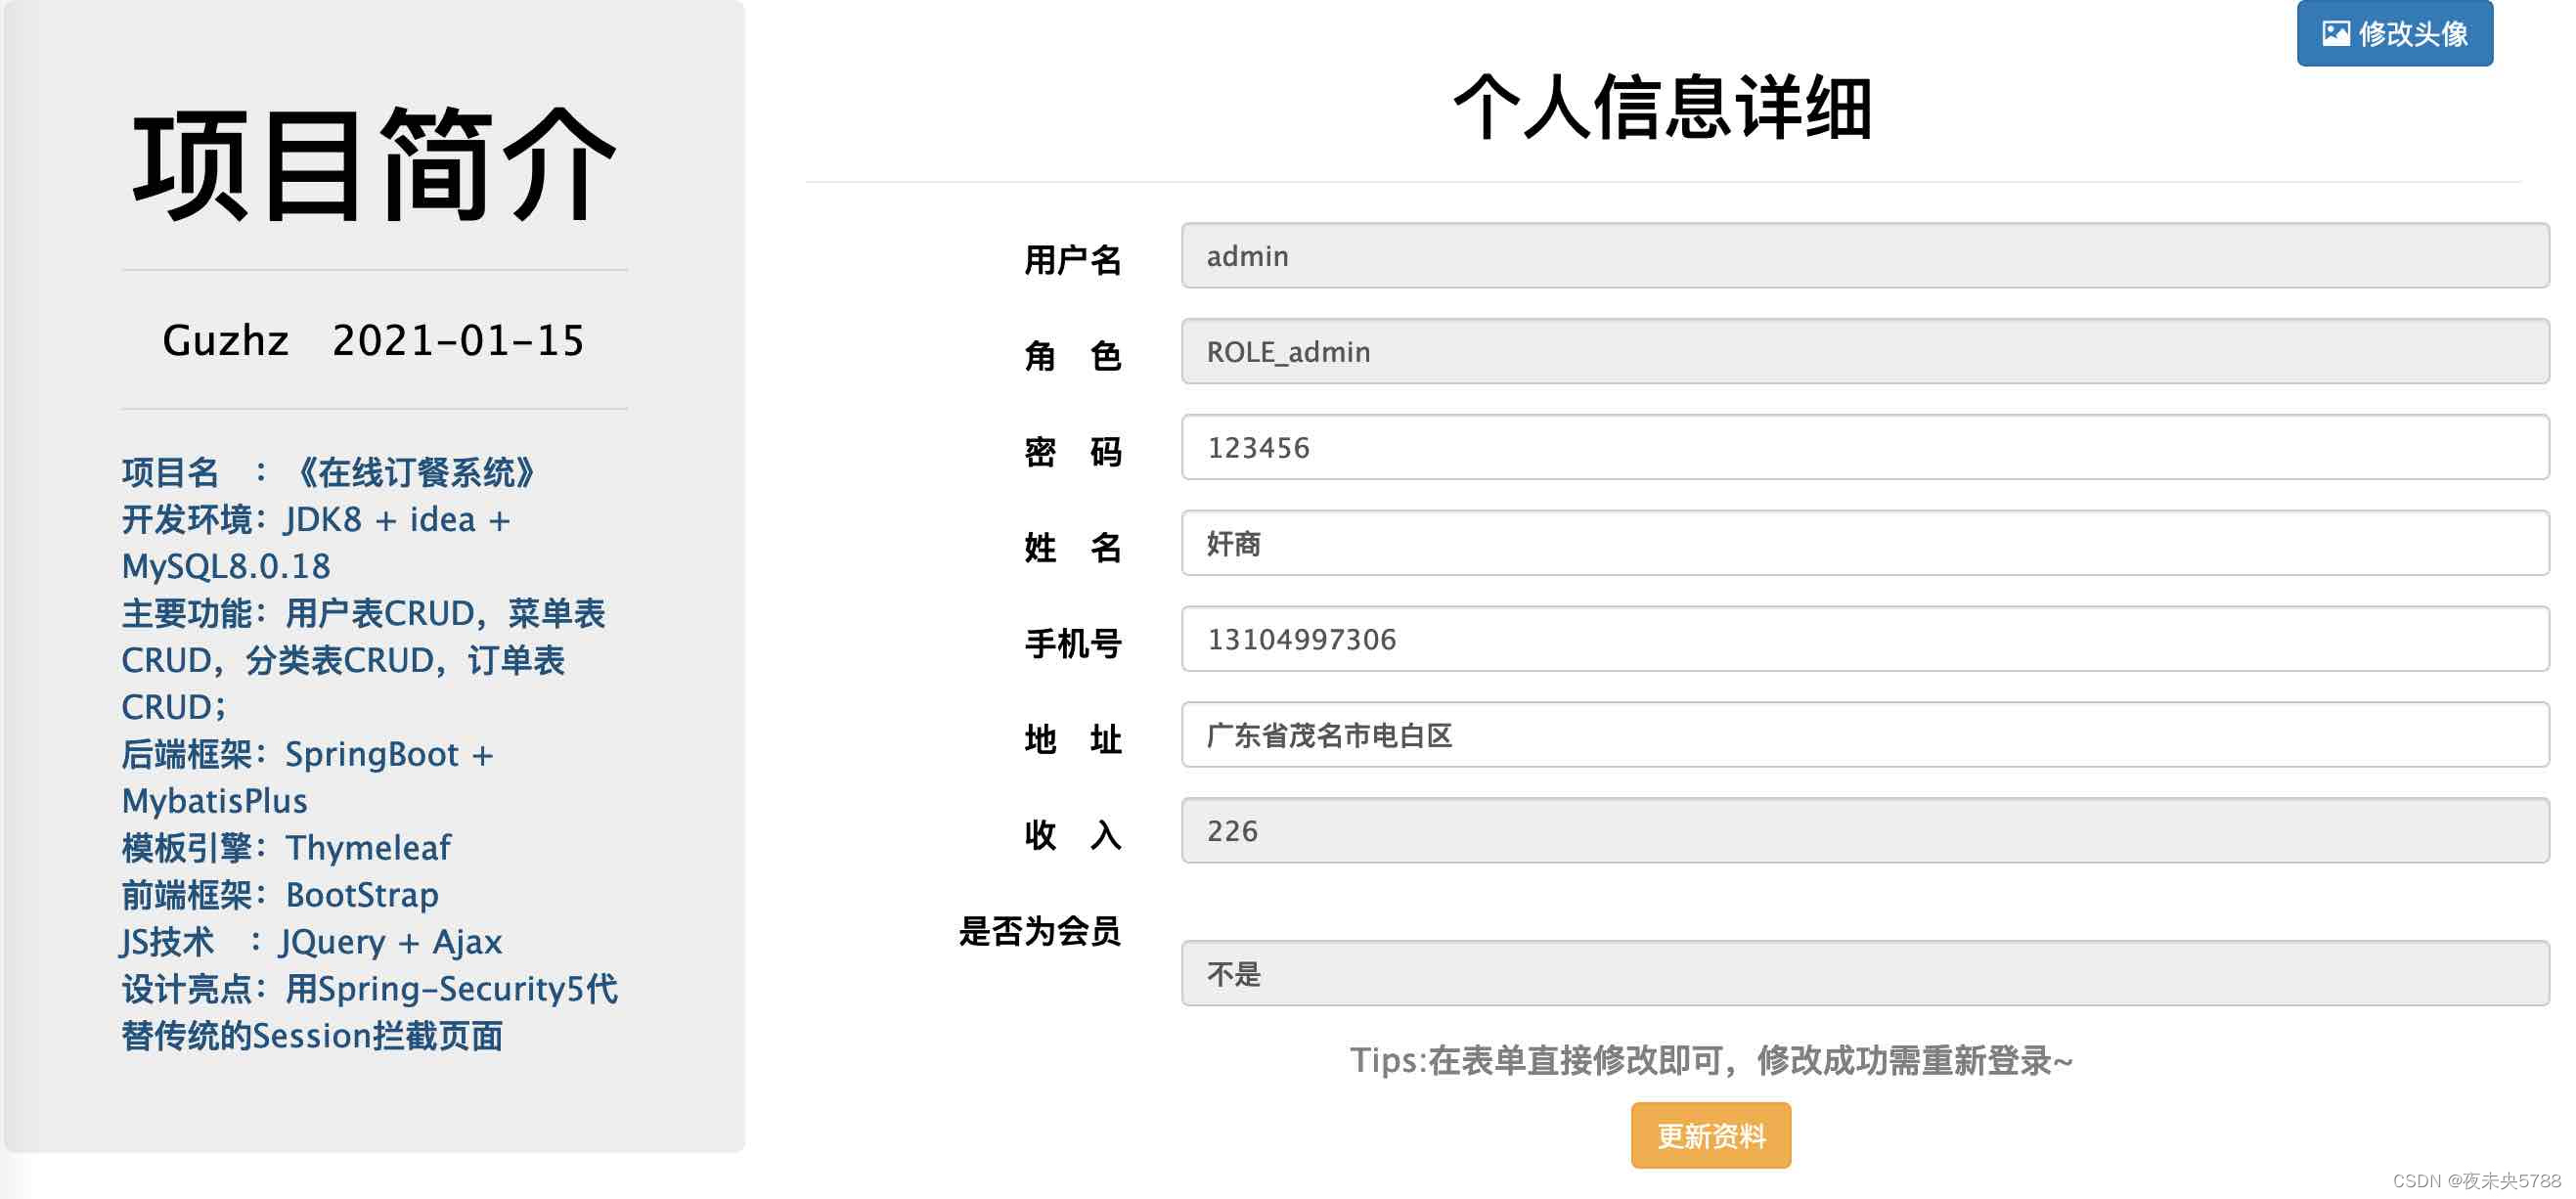Image resolution: width=2576 pixels, height=1199 pixels.
Task: Click the 收入 label
Action: tap(1072, 835)
